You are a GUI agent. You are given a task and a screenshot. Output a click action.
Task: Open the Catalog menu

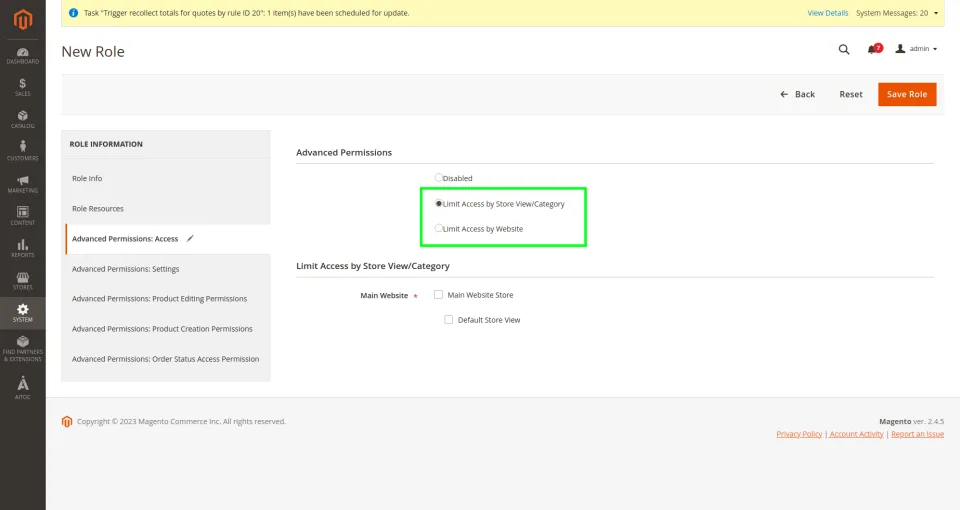pos(23,120)
